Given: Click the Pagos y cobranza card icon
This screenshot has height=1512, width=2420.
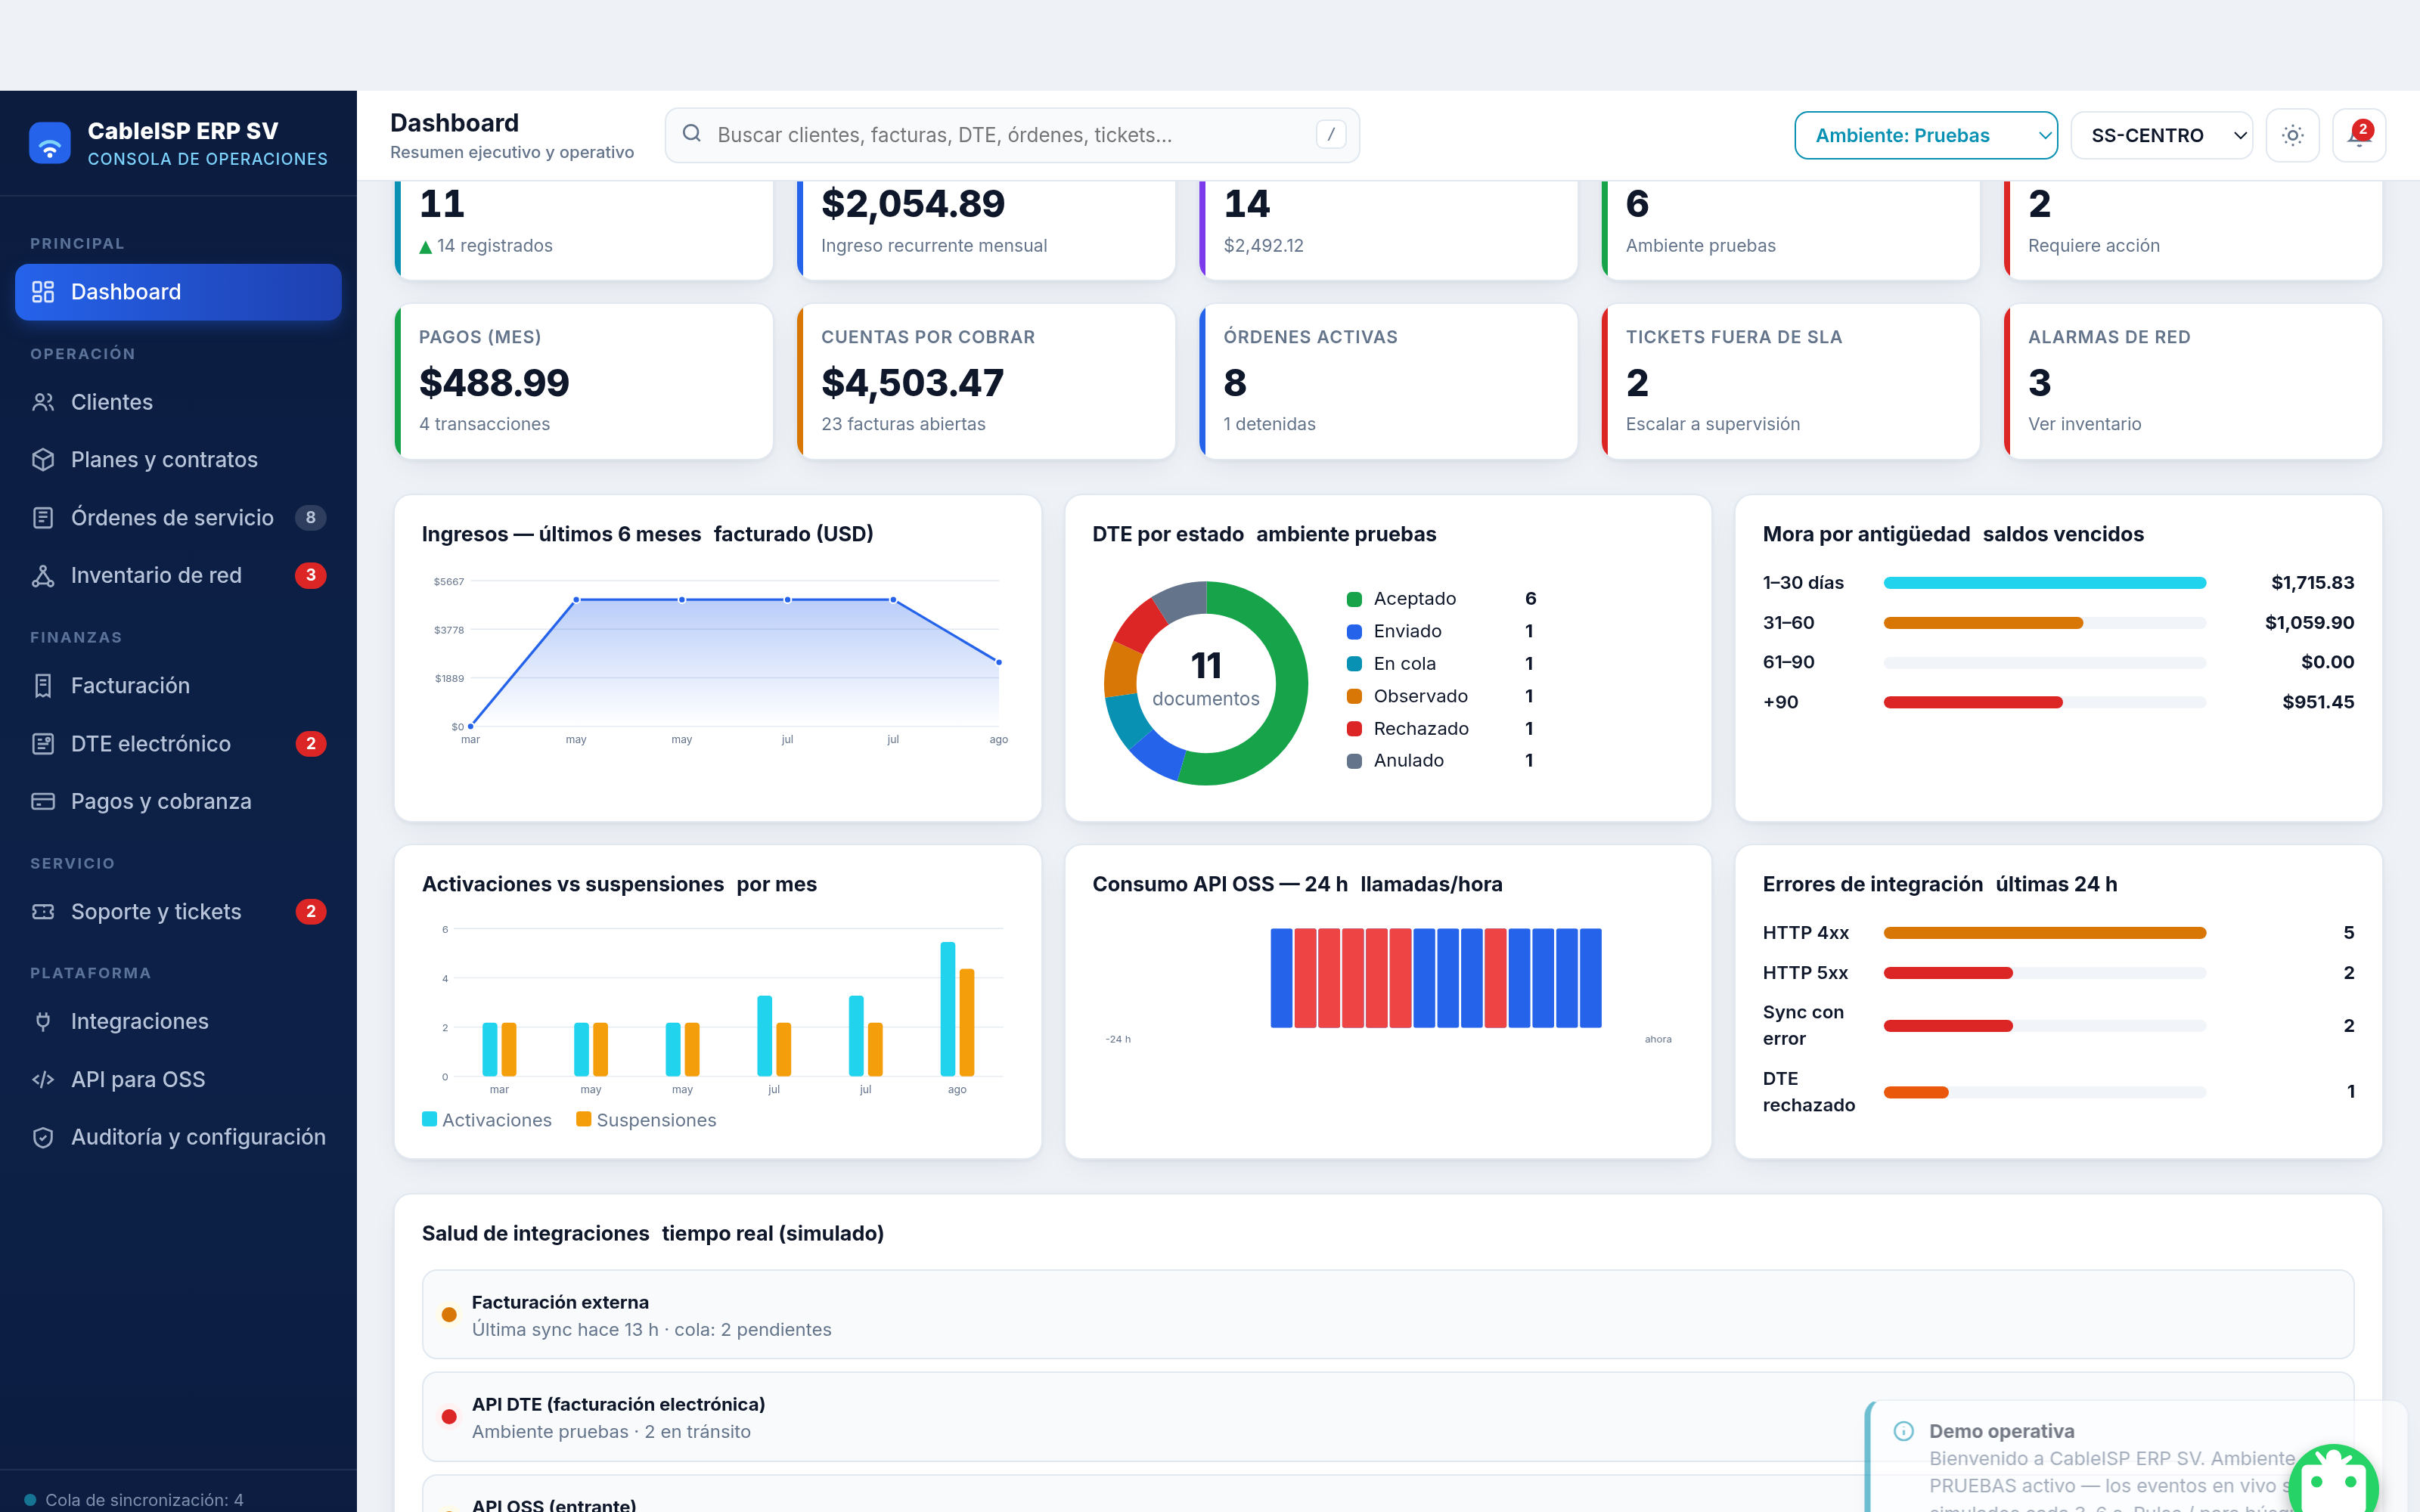Looking at the screenshot, I should [x=43, y=802].
